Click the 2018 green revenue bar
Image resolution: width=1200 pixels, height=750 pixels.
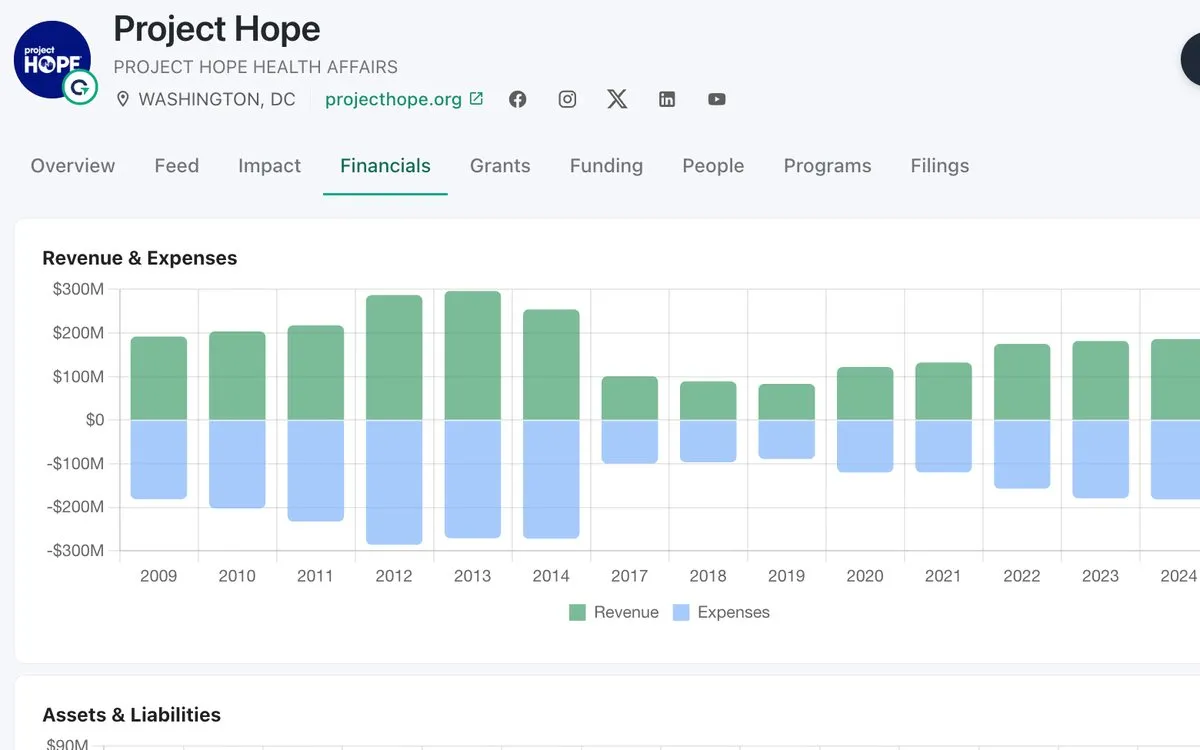(x=708, y=401)
